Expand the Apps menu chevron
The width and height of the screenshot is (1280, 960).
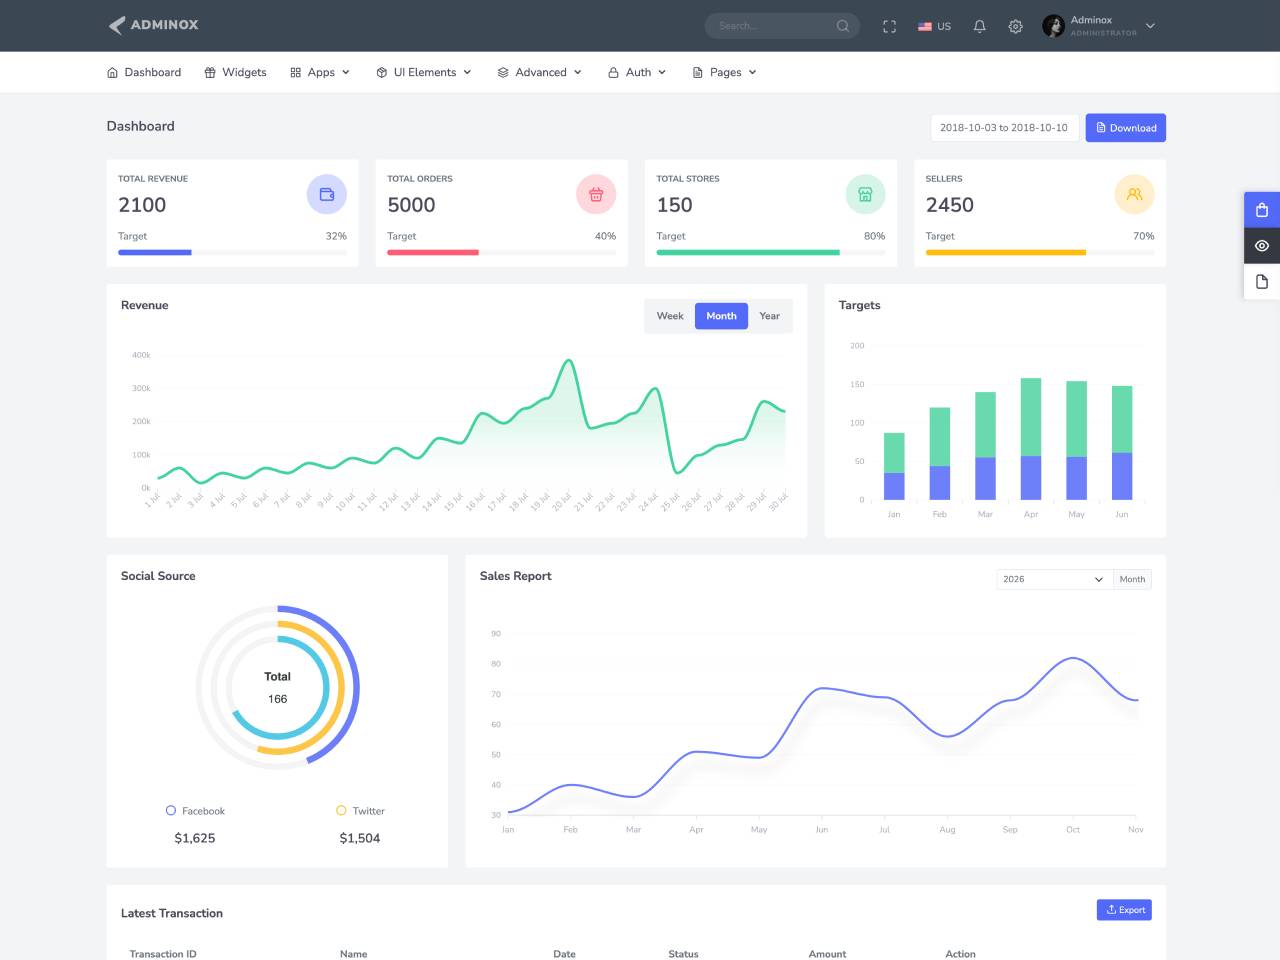point(346,72)
